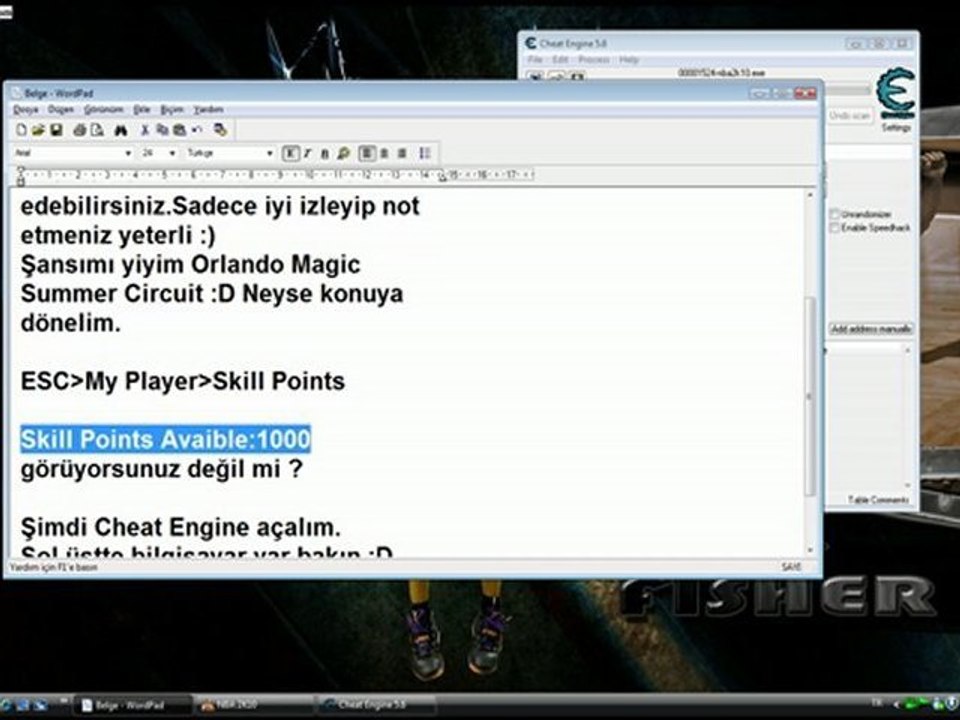The height and width of the screenshot is (720, 960).
Task: Open the text color picker
Action: click(x=343, y=153)
